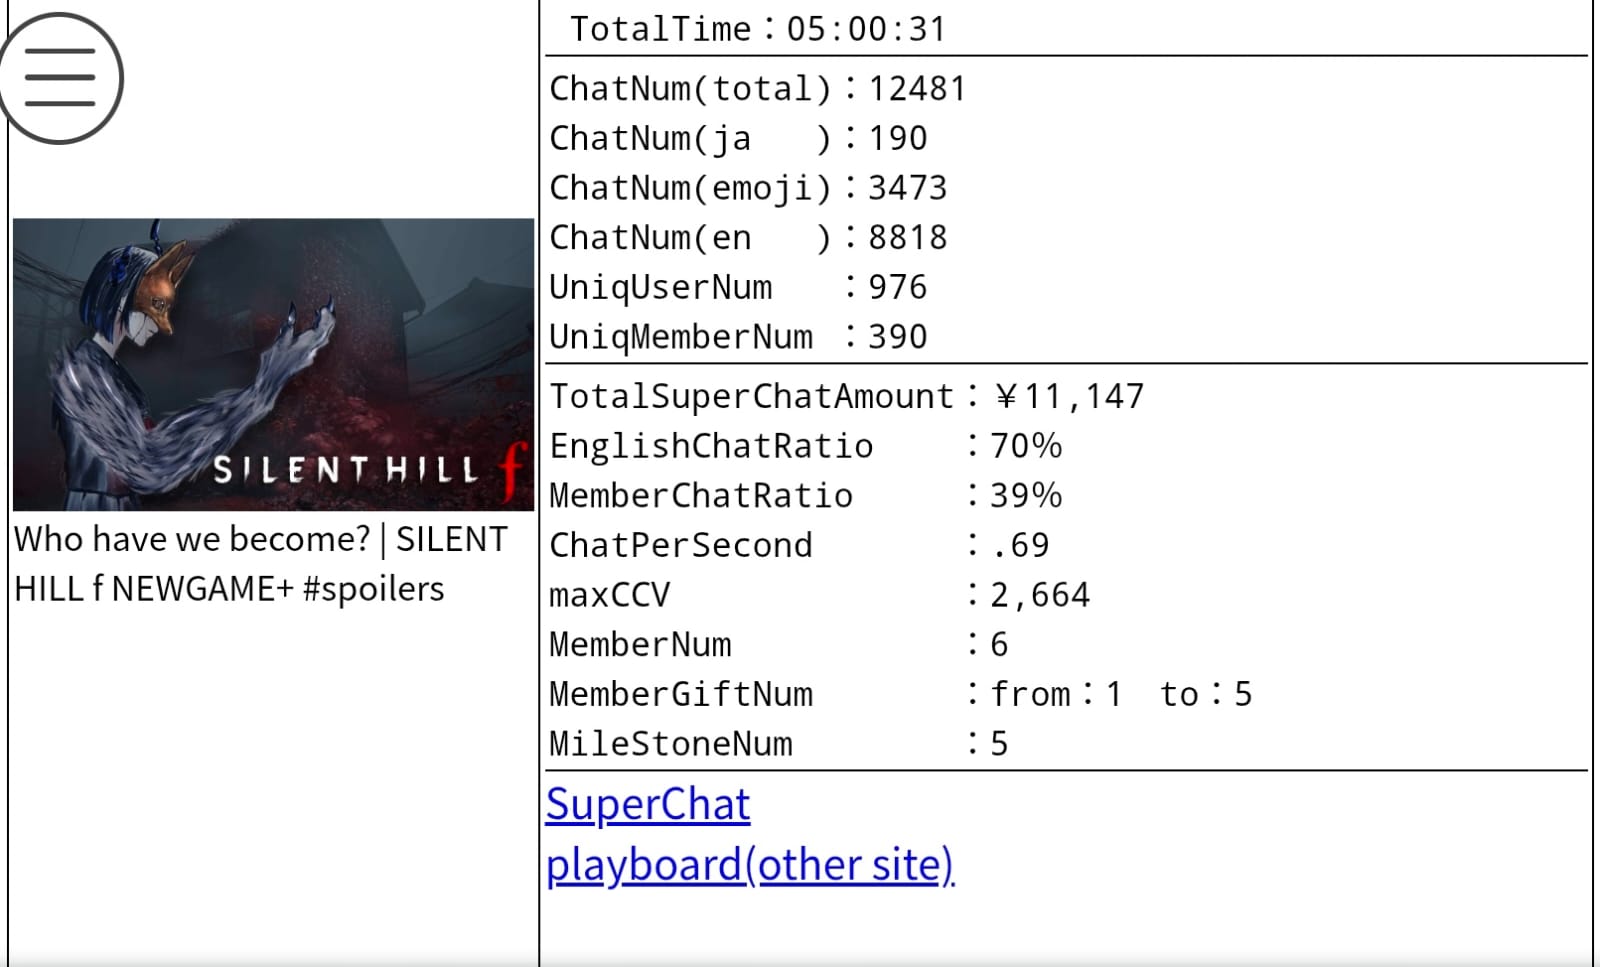Open the SILENT HILL f stream thumbnail

tap(274, 364)
